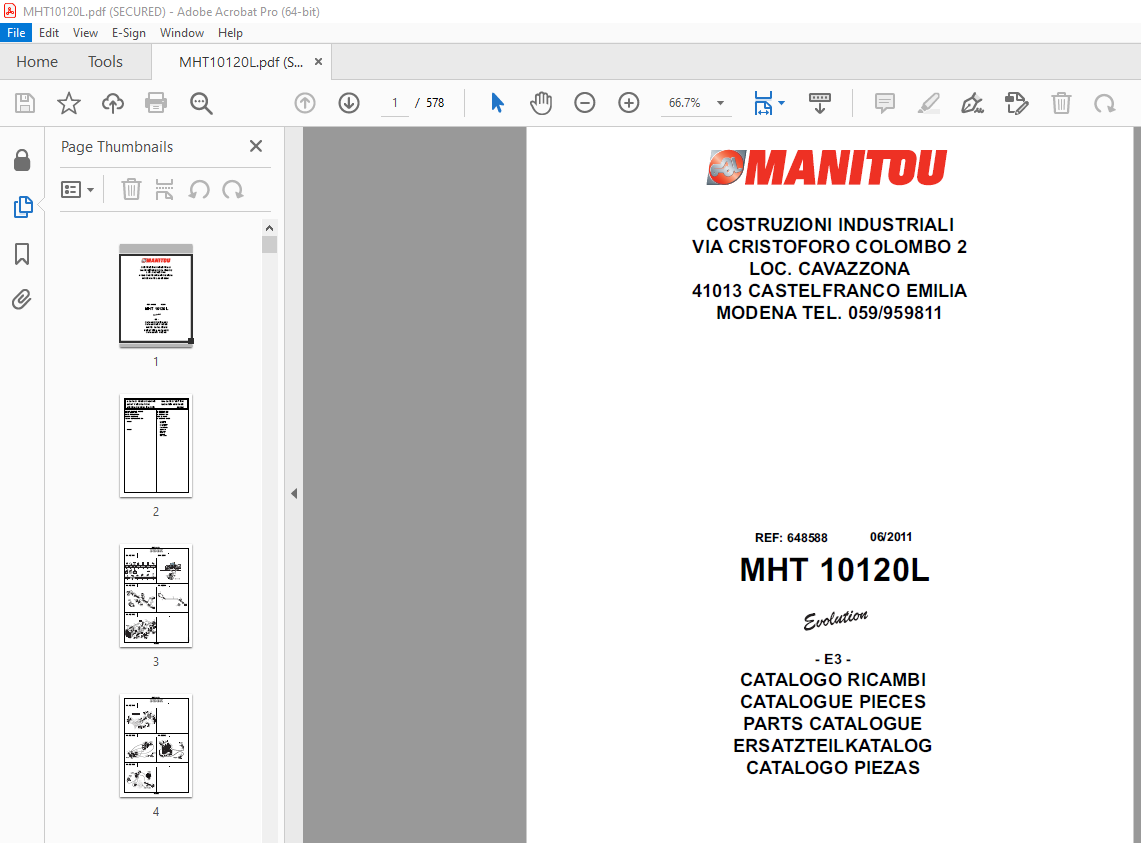The width and height of the screenshot is (1141, 843).
Task: Zoom in with plus button
Action: pos(629,103)
